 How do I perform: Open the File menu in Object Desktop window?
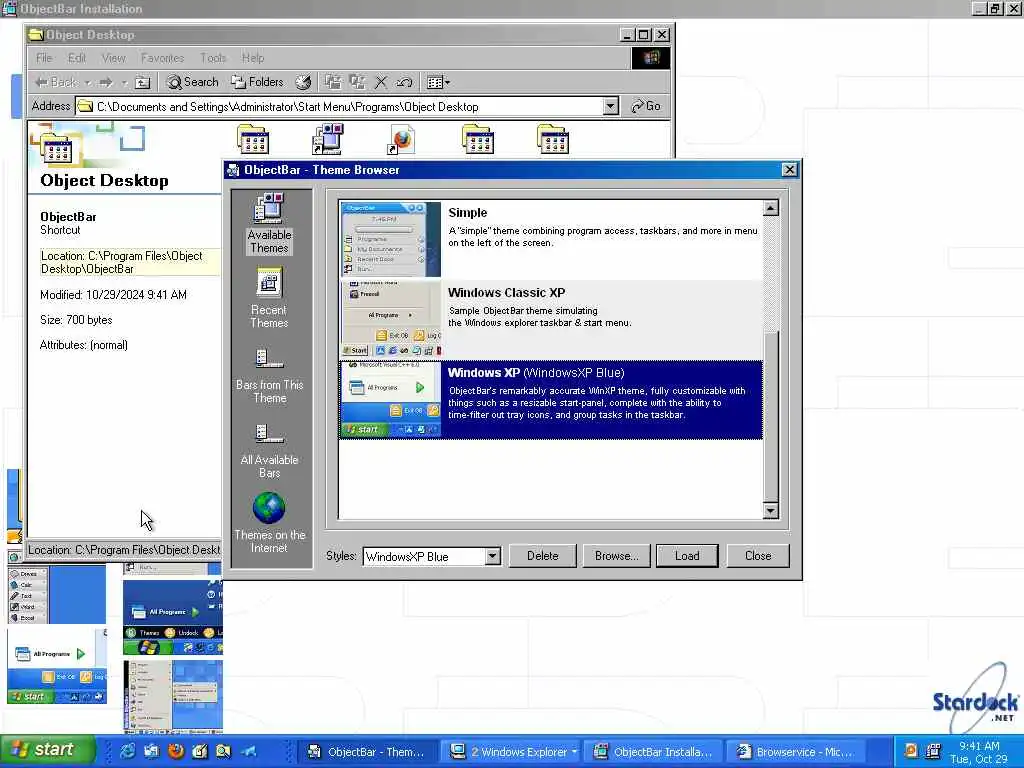44,58
